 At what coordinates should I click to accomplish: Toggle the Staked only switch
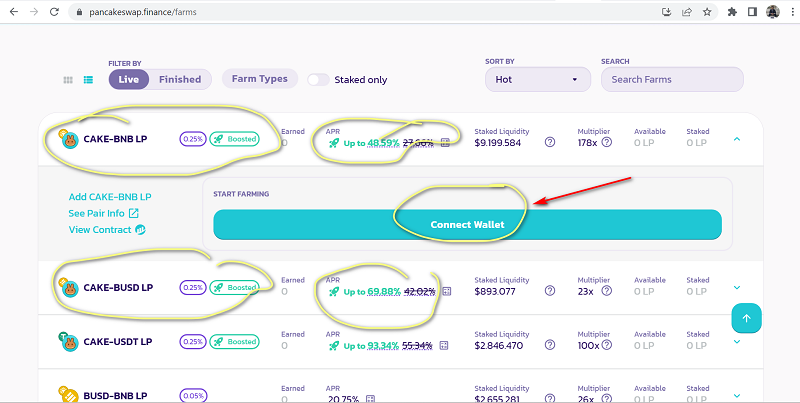click(319, 80)
